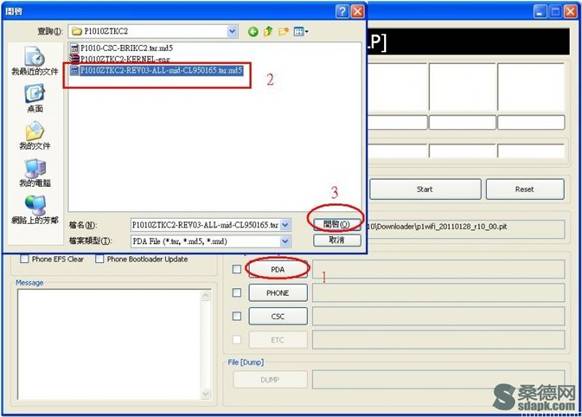Check the box next to PHONE

(236, 293)
